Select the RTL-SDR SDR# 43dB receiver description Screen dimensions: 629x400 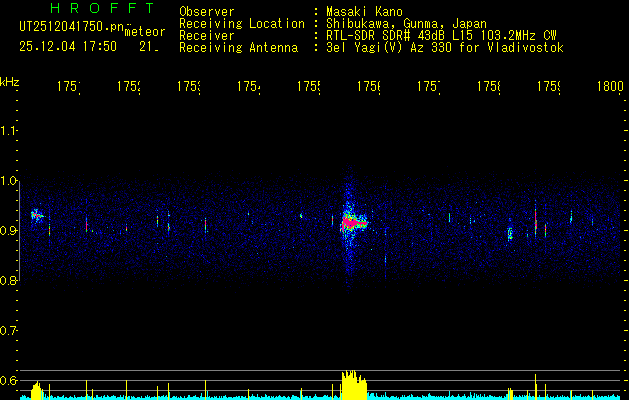point(441,36)
